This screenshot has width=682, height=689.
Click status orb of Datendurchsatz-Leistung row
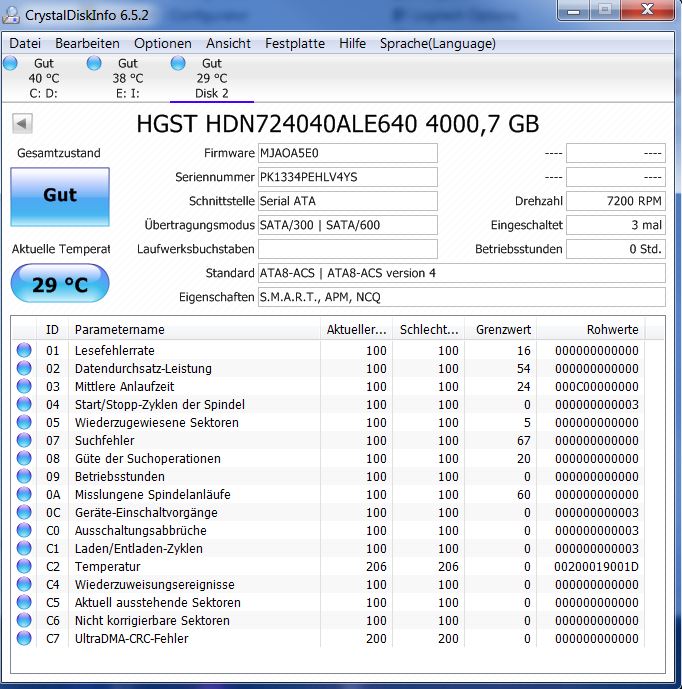pyautogui.click(x=24, y=368)
